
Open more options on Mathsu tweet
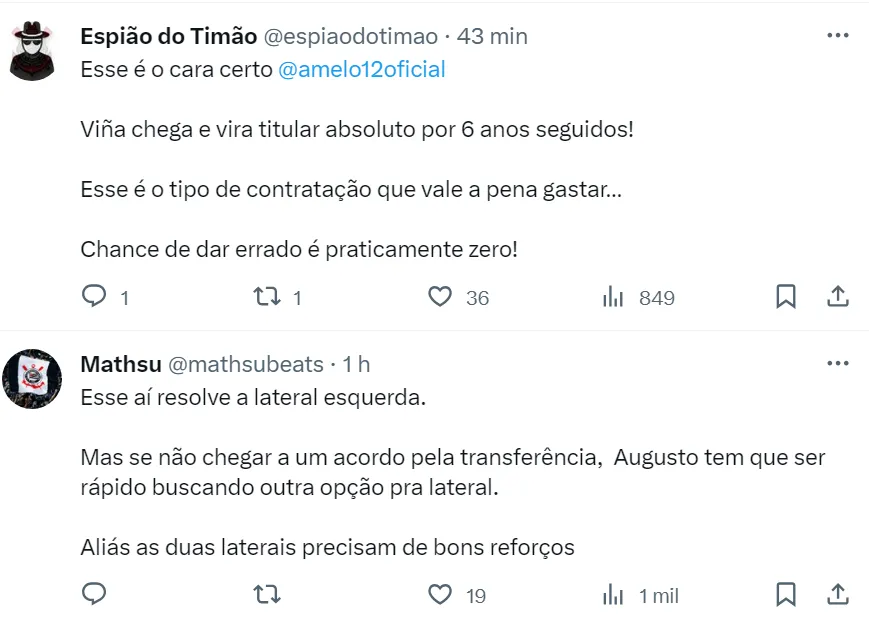click(837, 363)
